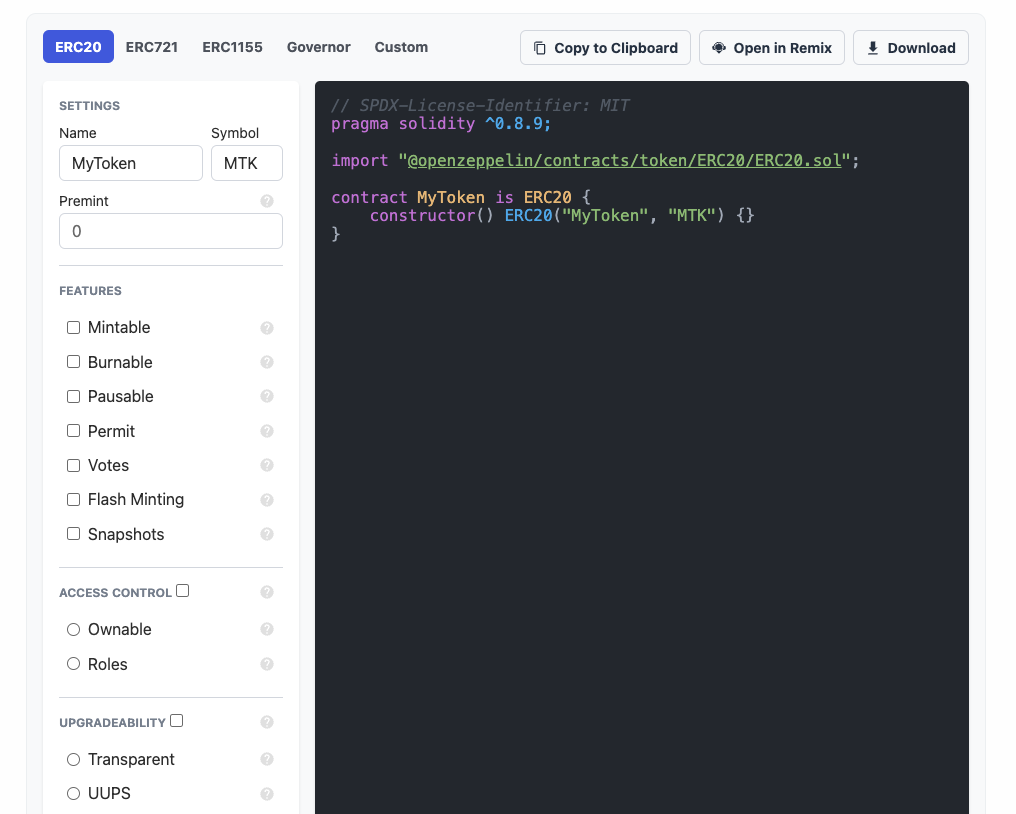
Task: Enable the Burnable checkbox
Action: 73,362
